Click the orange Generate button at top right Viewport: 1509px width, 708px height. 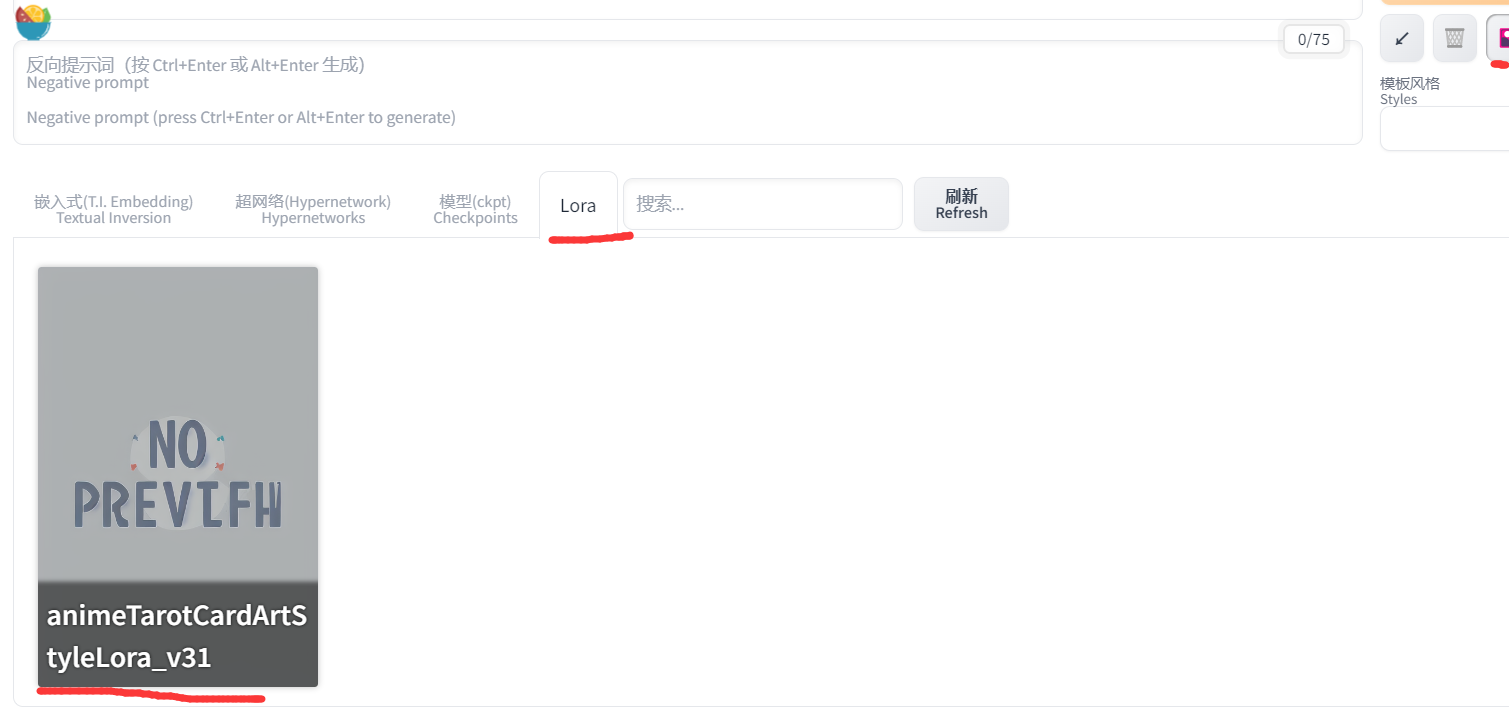click(x=1444, y=3)
